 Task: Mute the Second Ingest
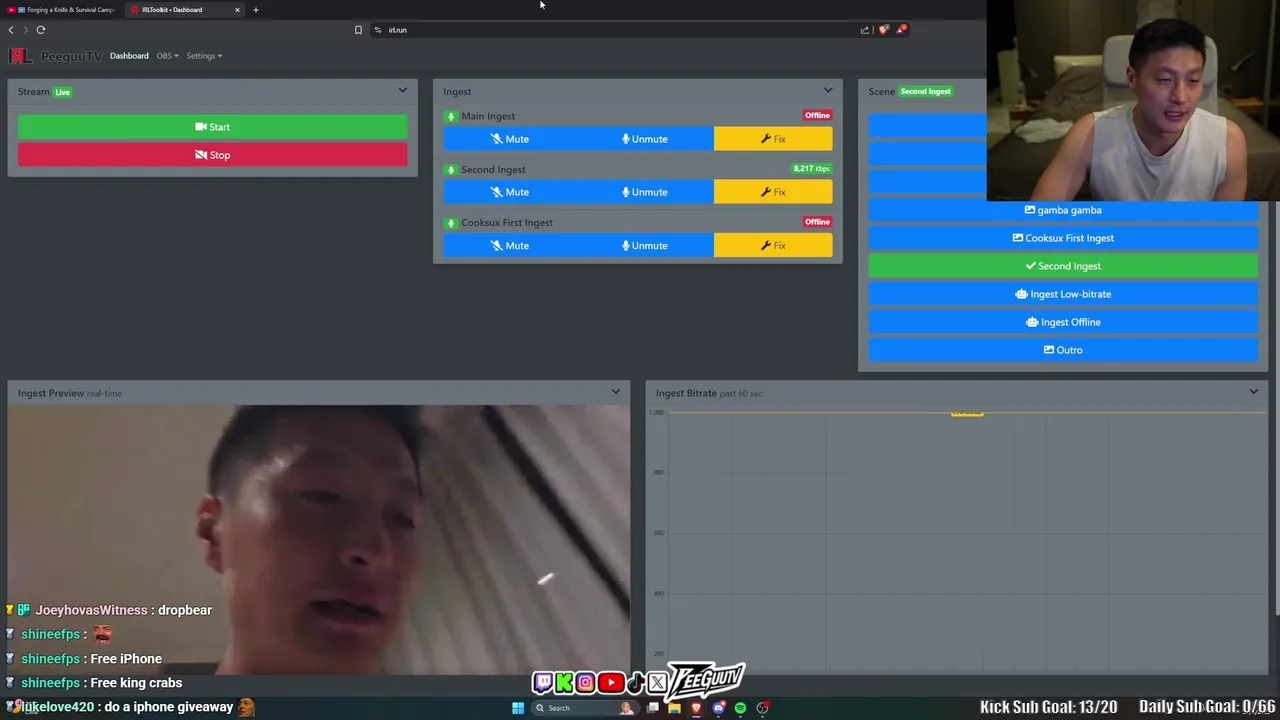pyautogui.click(x=510, y=192)
